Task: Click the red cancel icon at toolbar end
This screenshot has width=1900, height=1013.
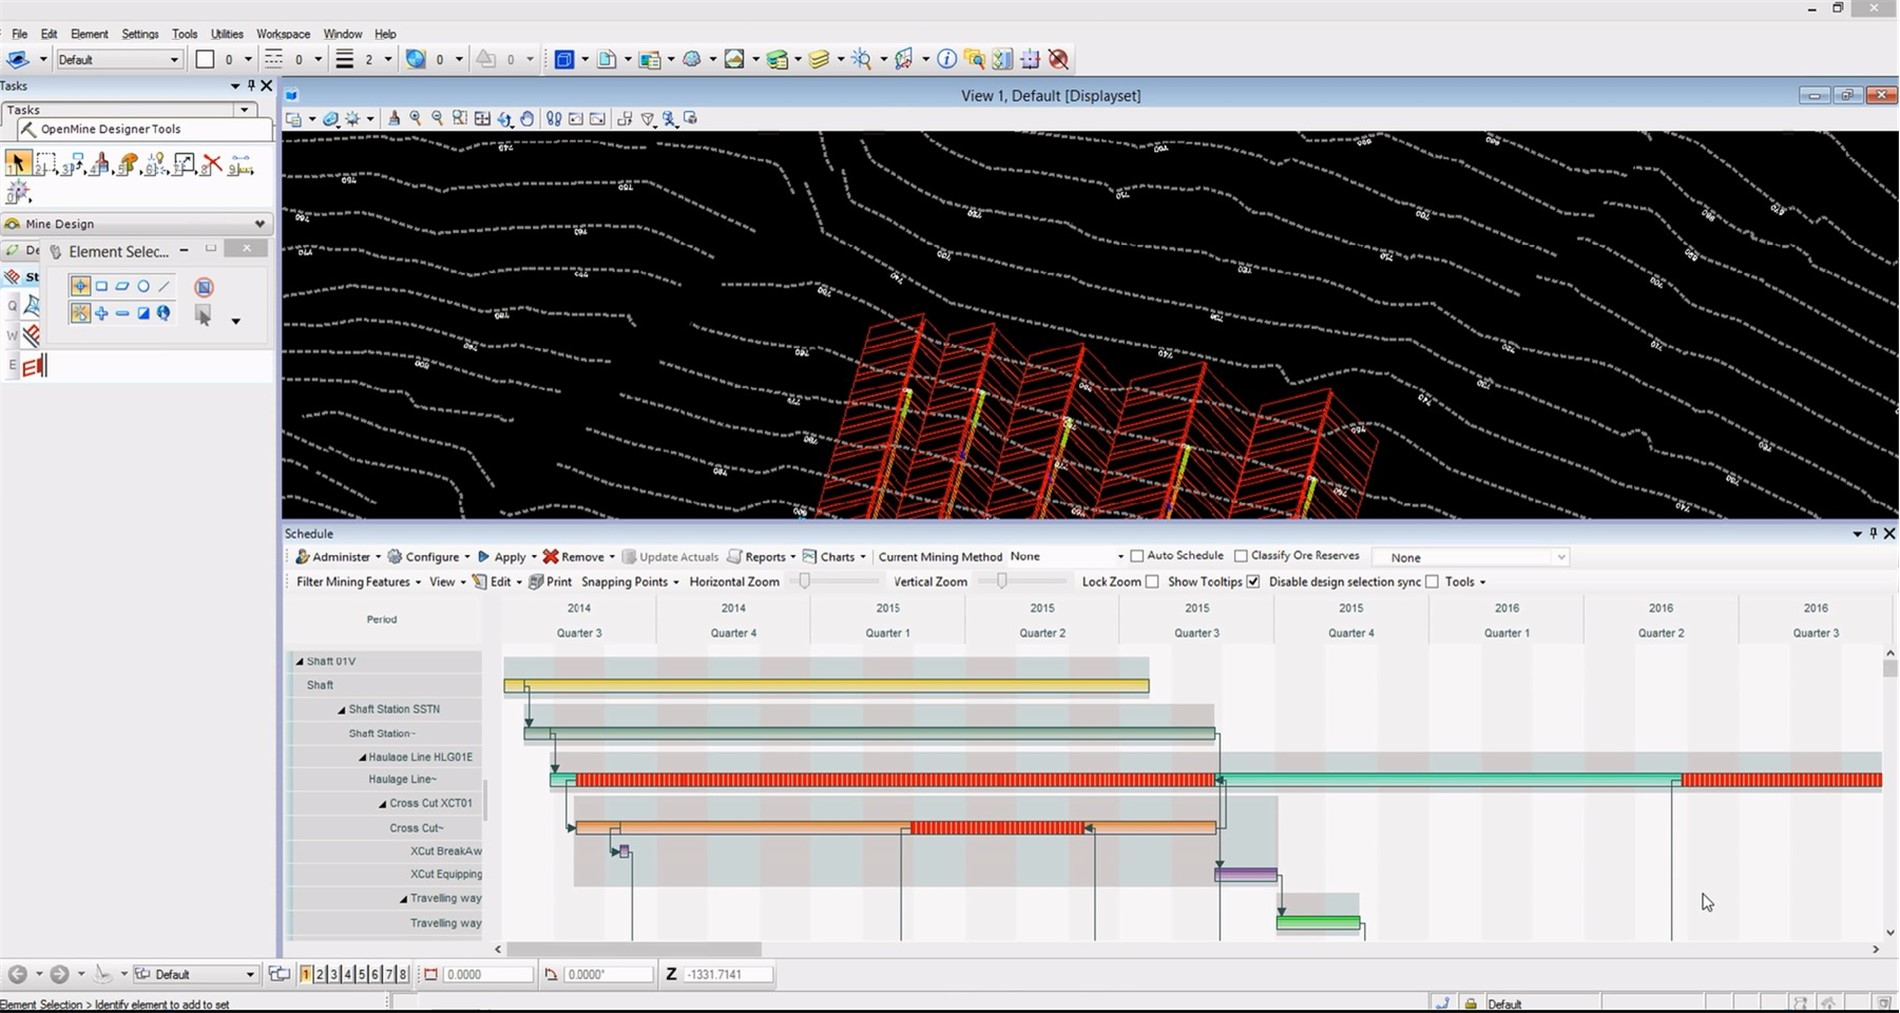Action: [x=1058, y=59]
